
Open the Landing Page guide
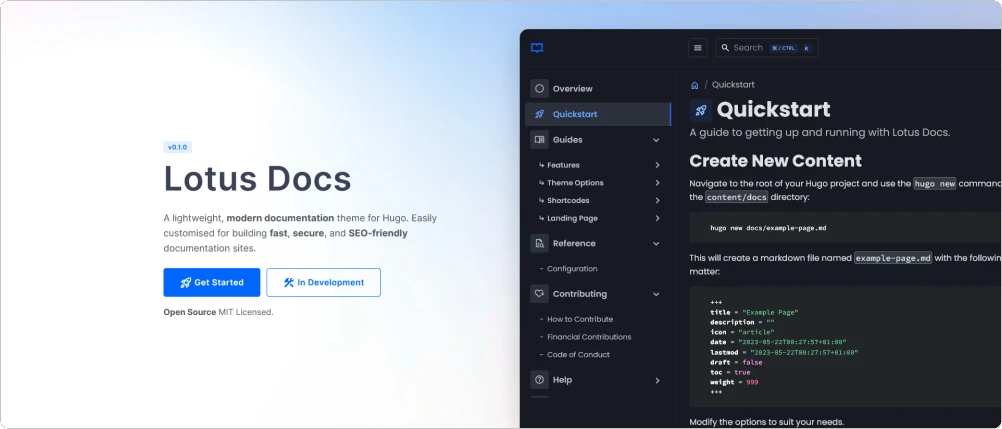[572, 219]
